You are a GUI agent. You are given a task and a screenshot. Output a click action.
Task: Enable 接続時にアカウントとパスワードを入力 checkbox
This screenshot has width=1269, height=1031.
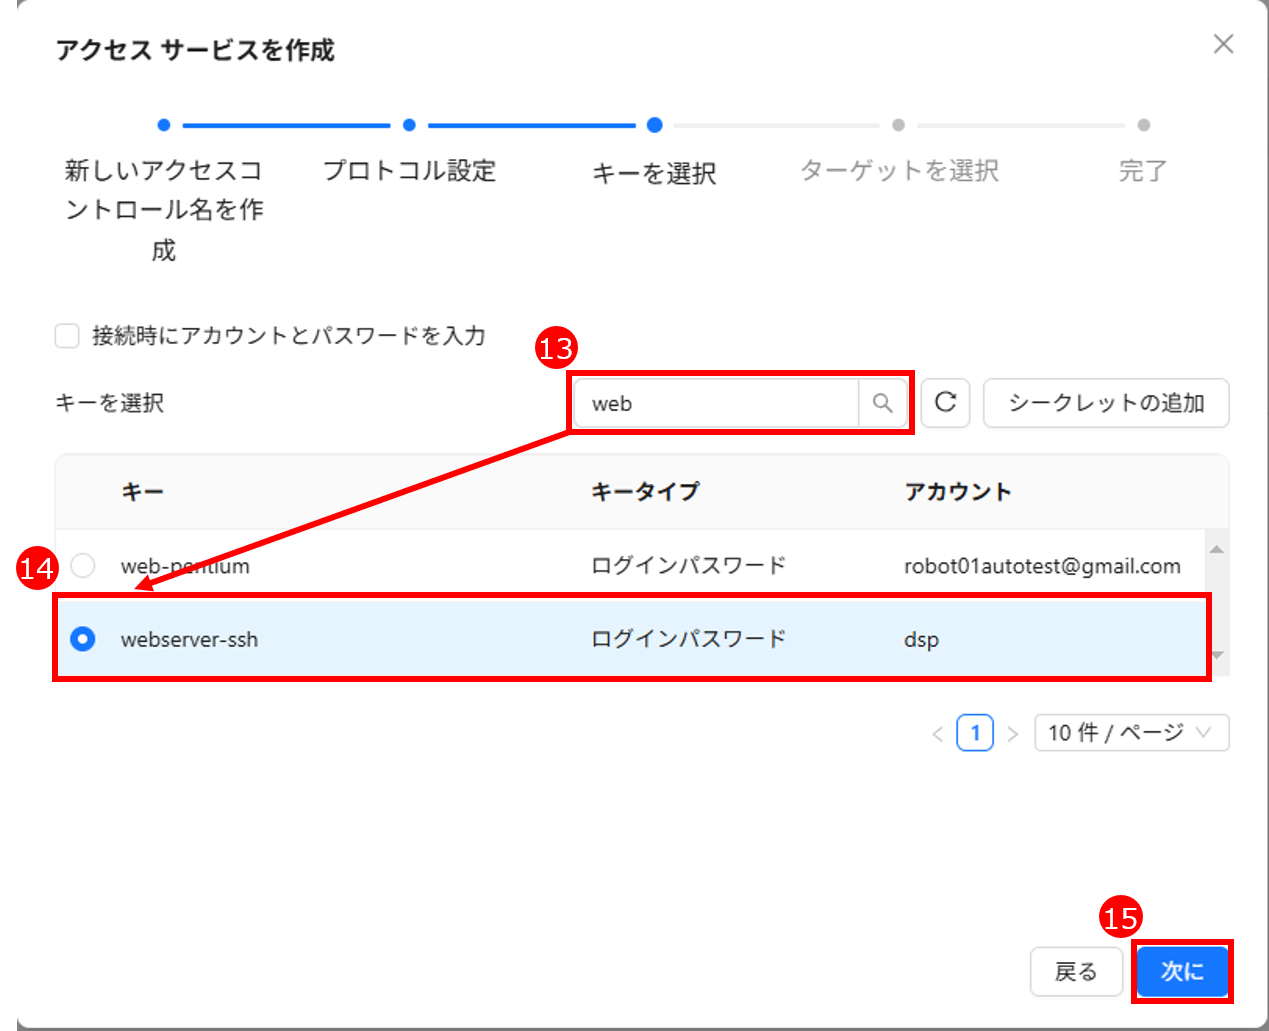[x=67, y=336]
